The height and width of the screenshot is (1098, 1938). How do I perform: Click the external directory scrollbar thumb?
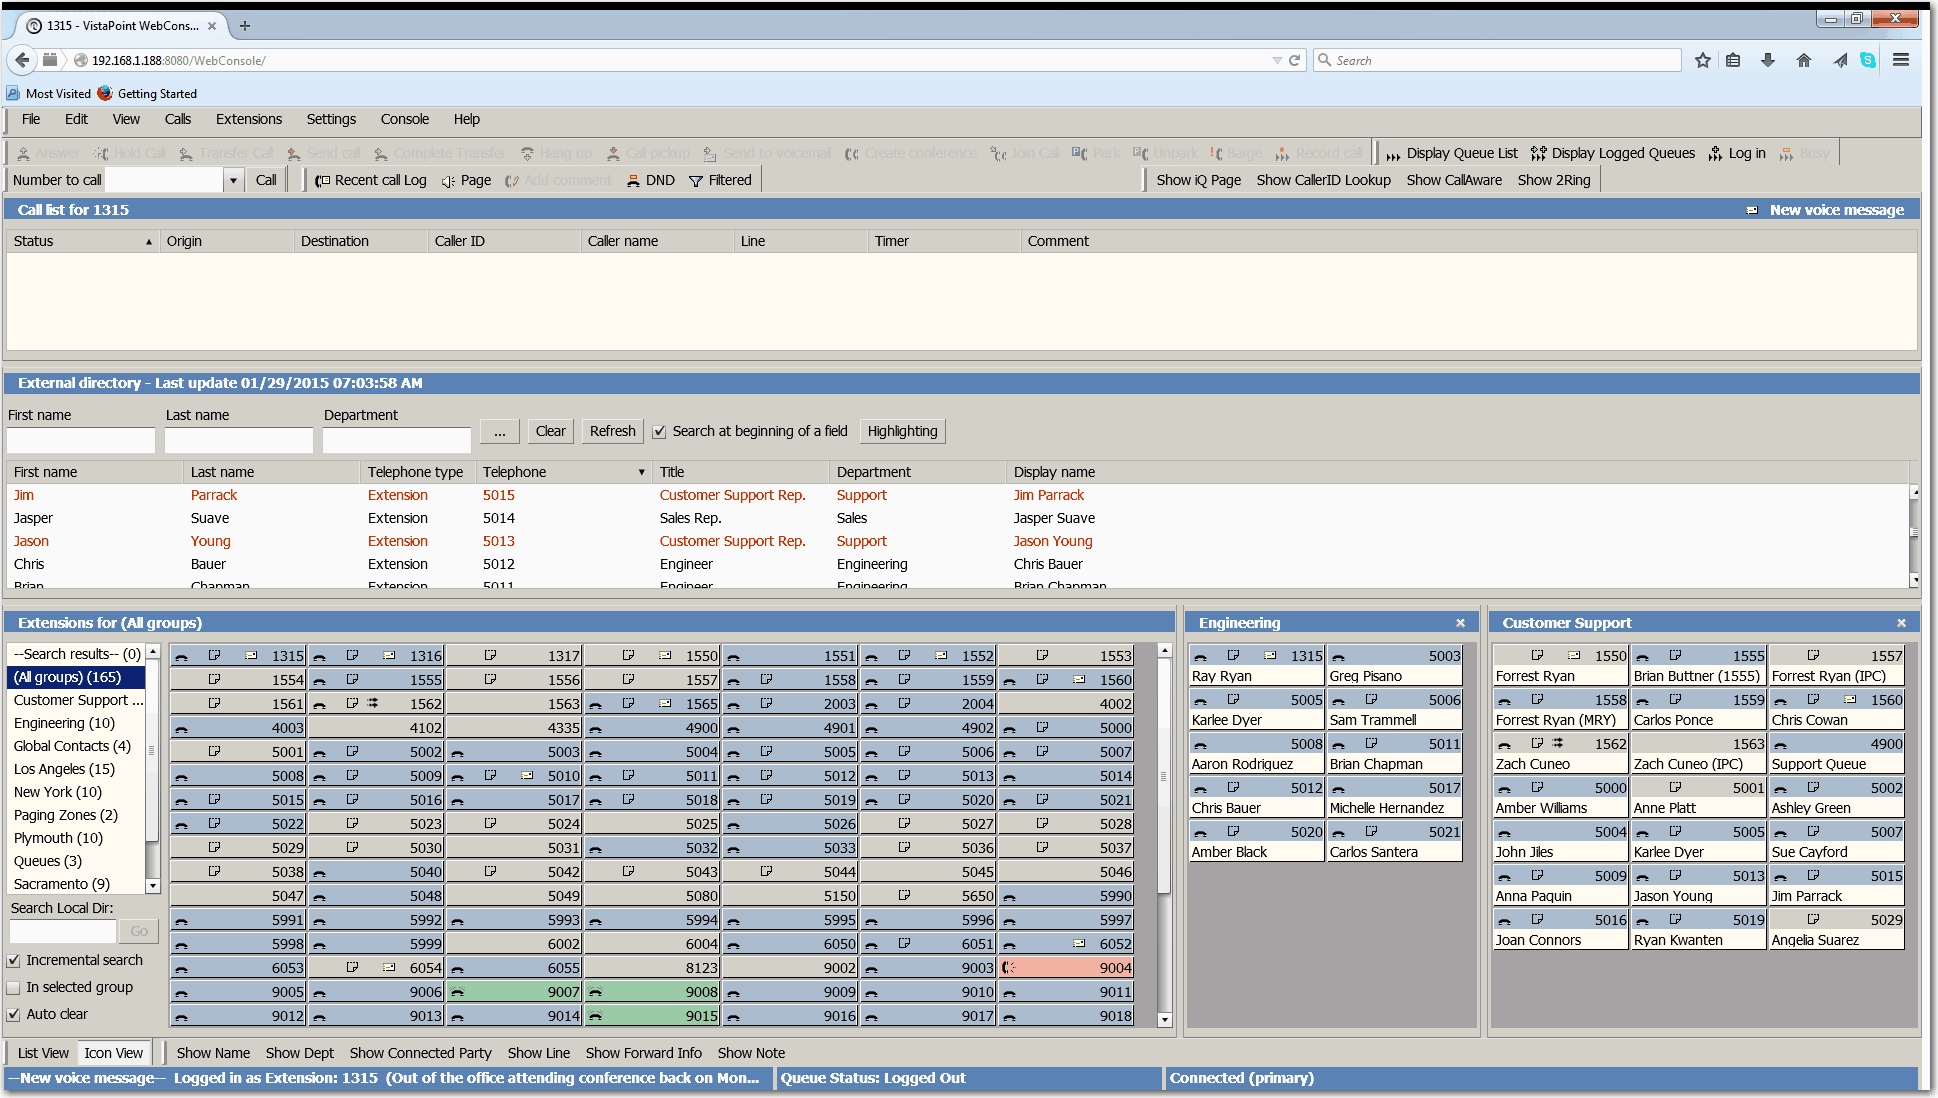coord(1914,532)
